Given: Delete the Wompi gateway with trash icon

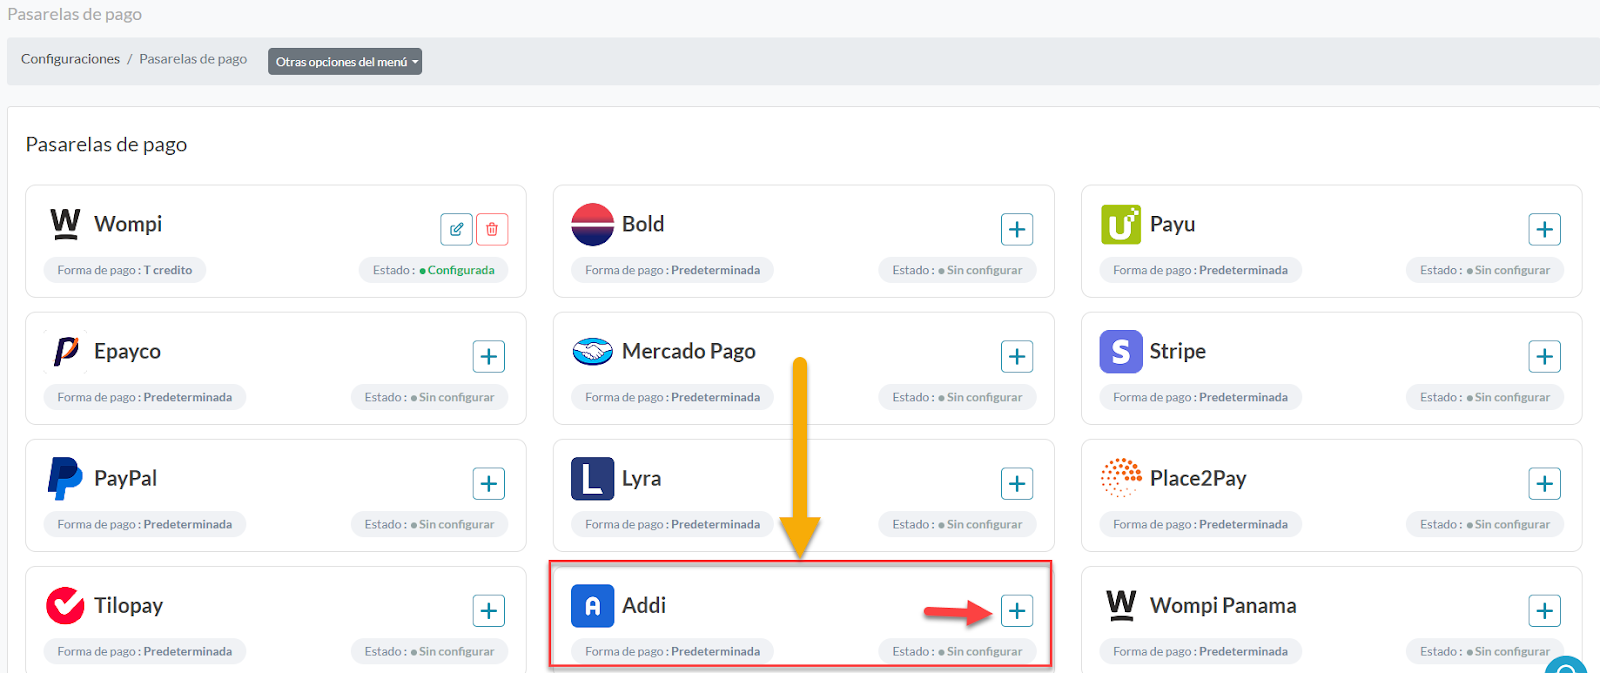Looking at the screenshot, I should (x=492, y=229).
